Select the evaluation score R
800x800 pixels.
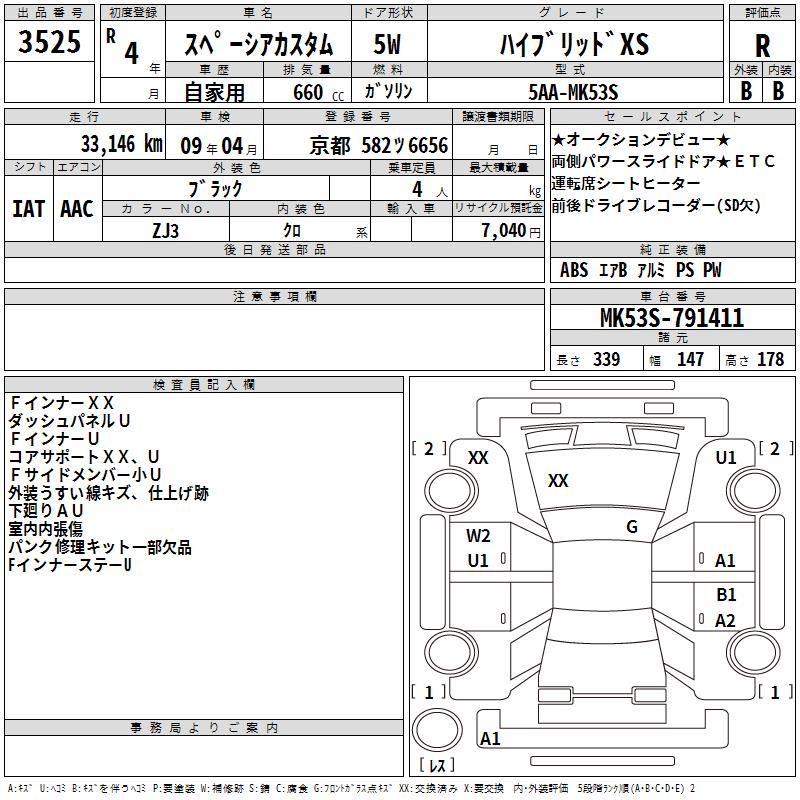pos(762,45)
